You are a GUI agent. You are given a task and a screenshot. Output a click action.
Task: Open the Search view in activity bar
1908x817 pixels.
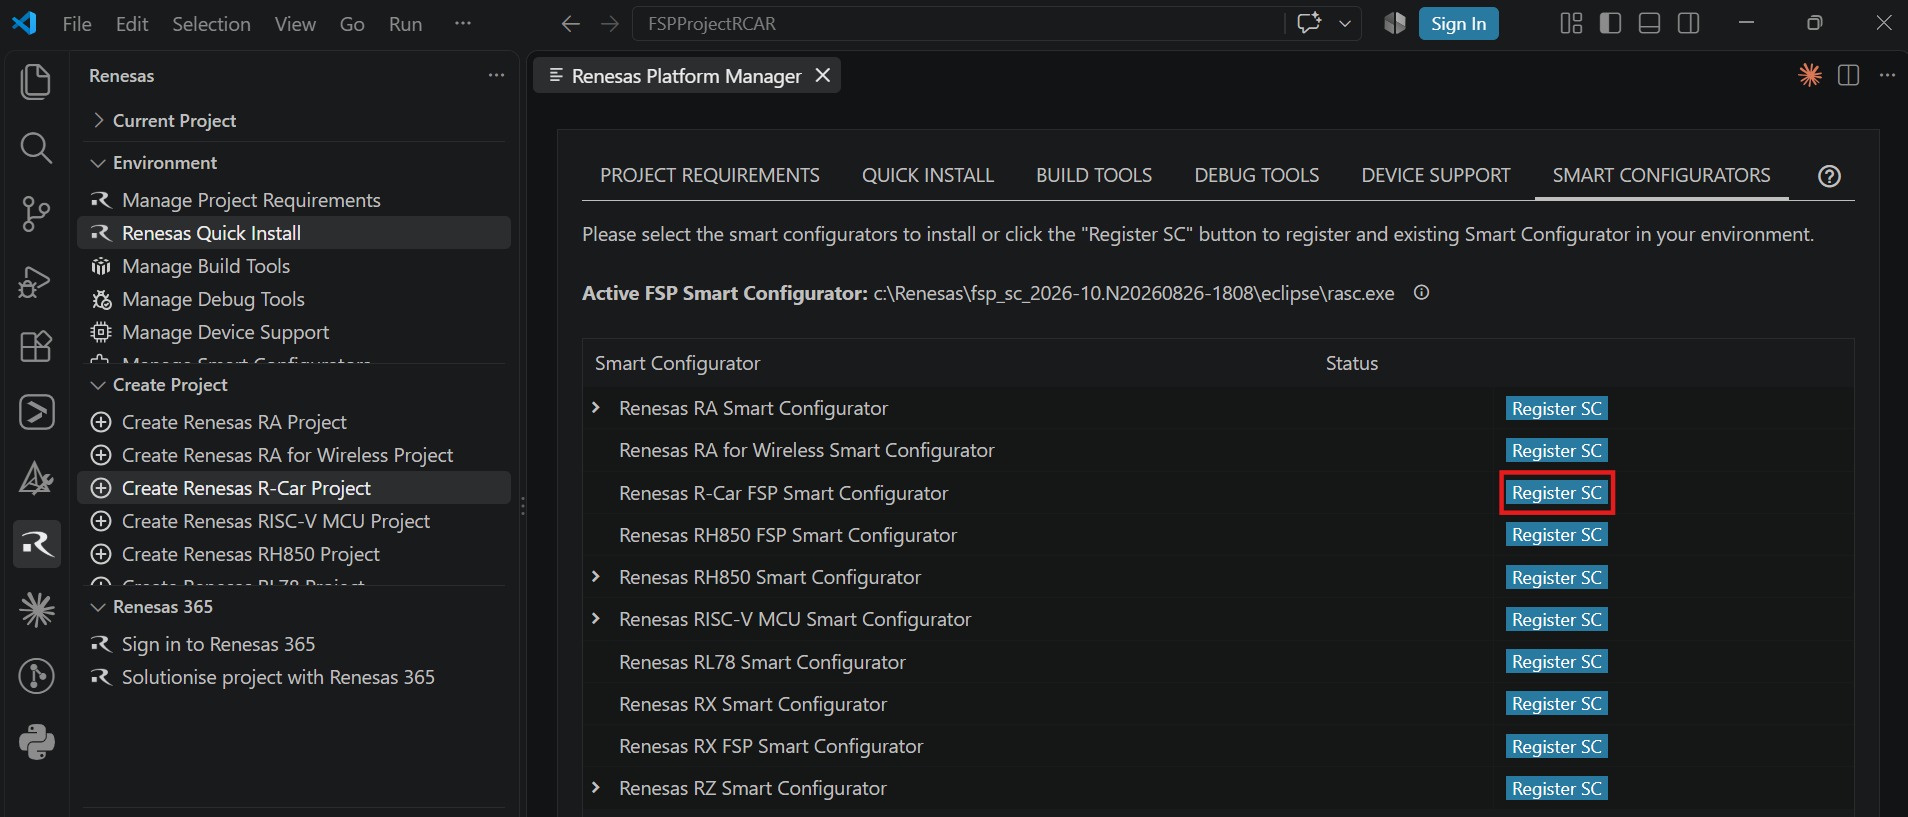36,148
